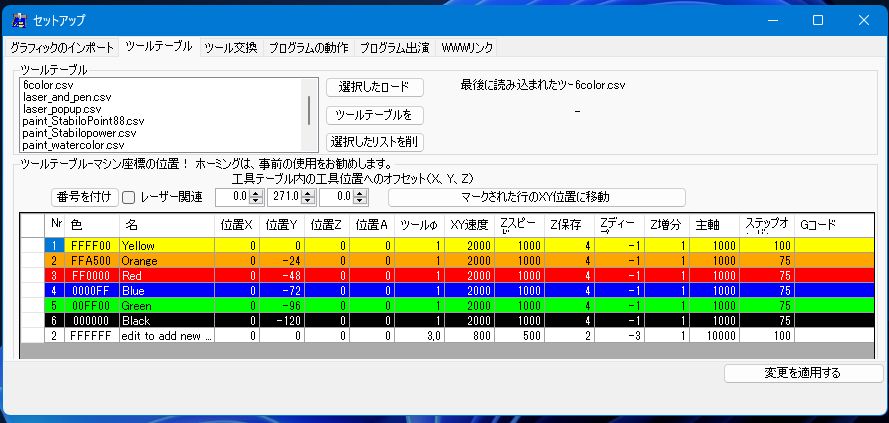This screenshot has height=423, width=889.
Task: Click the 選択したロード button
Action: [x=375, y=87]
